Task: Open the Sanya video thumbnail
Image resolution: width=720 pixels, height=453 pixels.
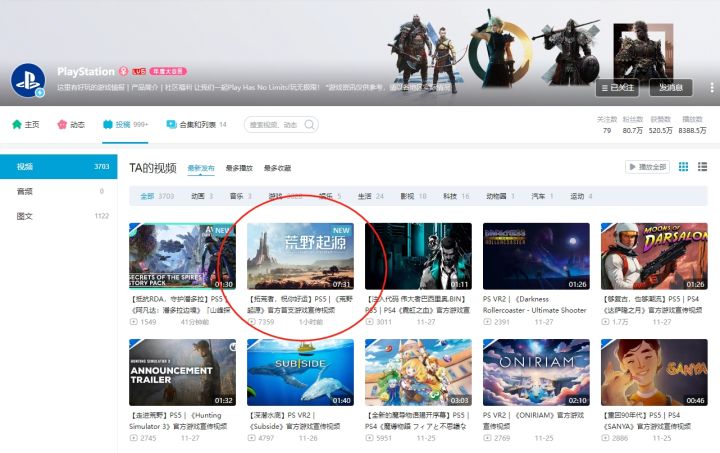Action: (x=654, y=372)
